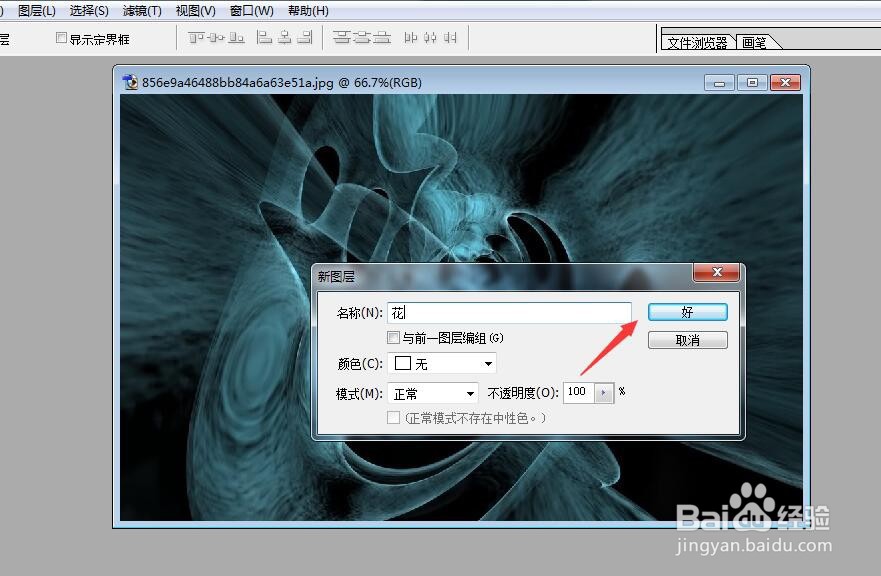Open the 窗口(W) menu
This screenshot has height=576, width=881.
[251, 11]
